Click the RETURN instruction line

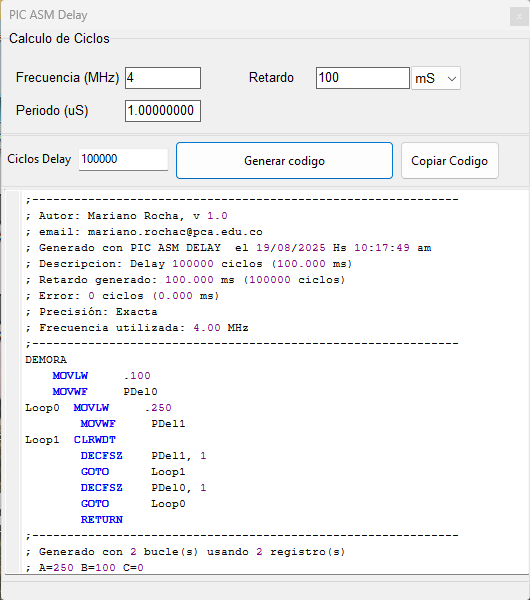[102, 520]
